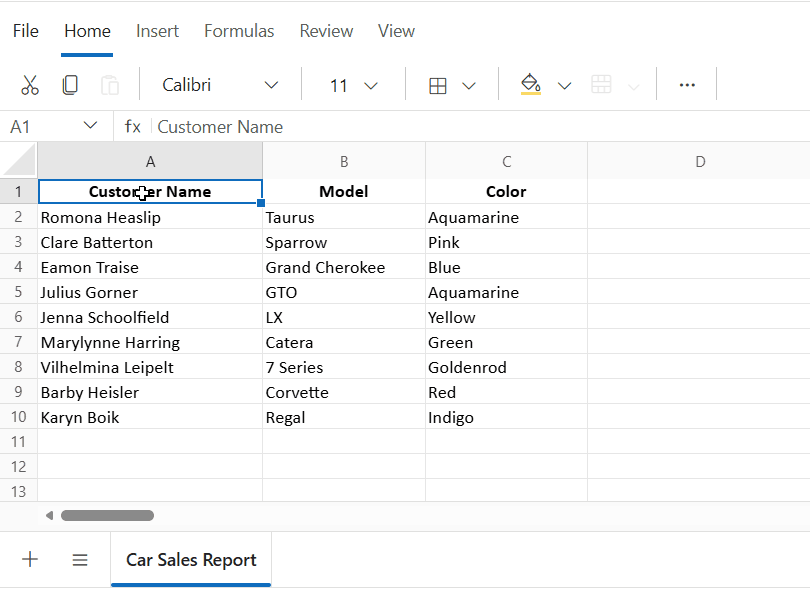Open the Calibri font name dropdown
810x592 pixels.
tap(271, 85)
